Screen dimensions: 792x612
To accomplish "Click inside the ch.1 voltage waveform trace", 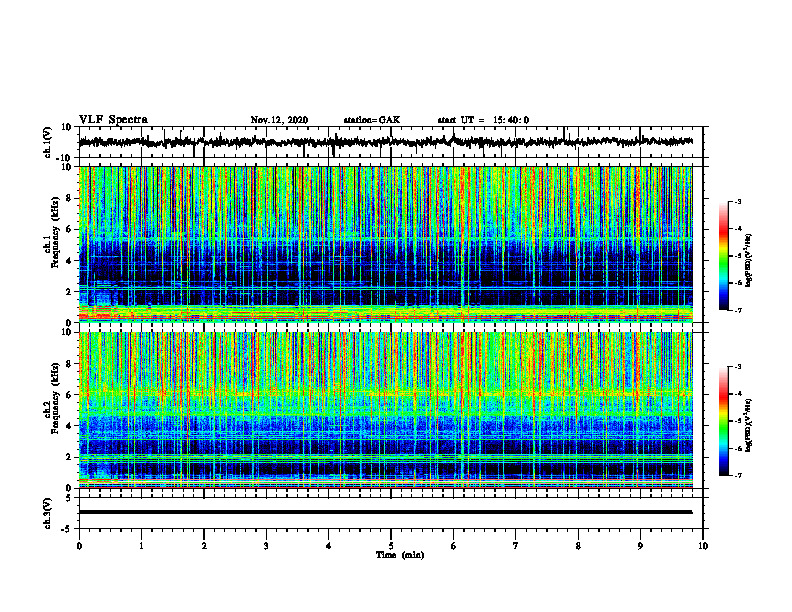I will 385,142.
